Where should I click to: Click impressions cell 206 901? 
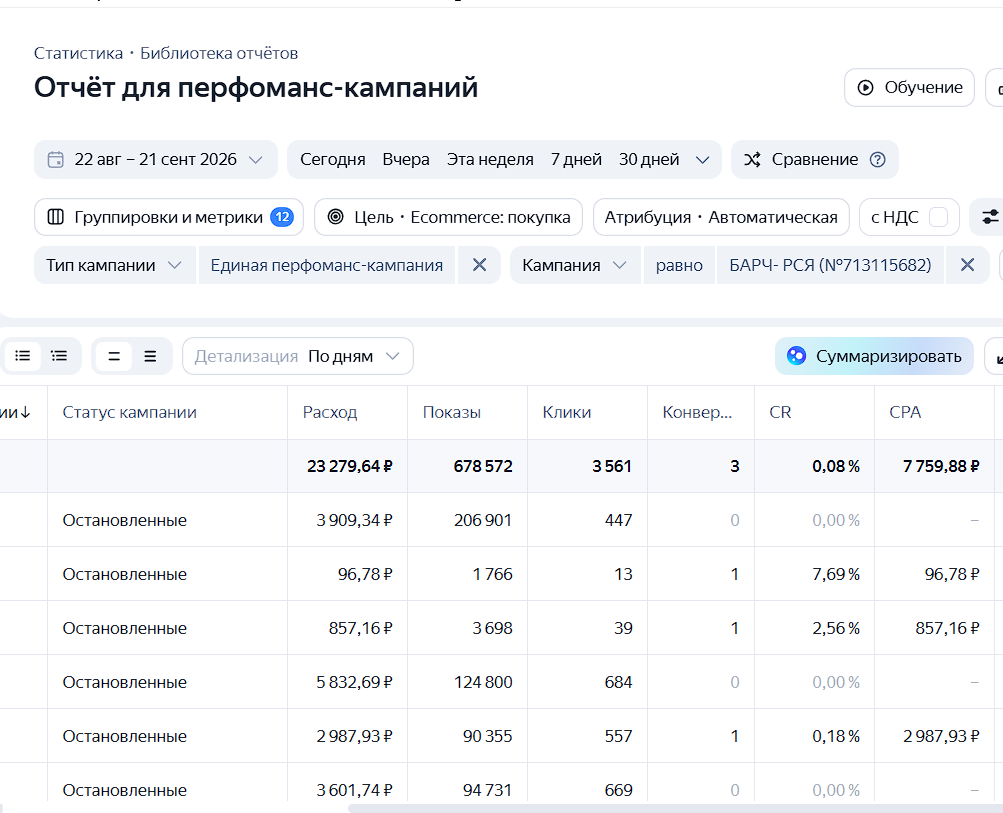click(x=483, y=520)
